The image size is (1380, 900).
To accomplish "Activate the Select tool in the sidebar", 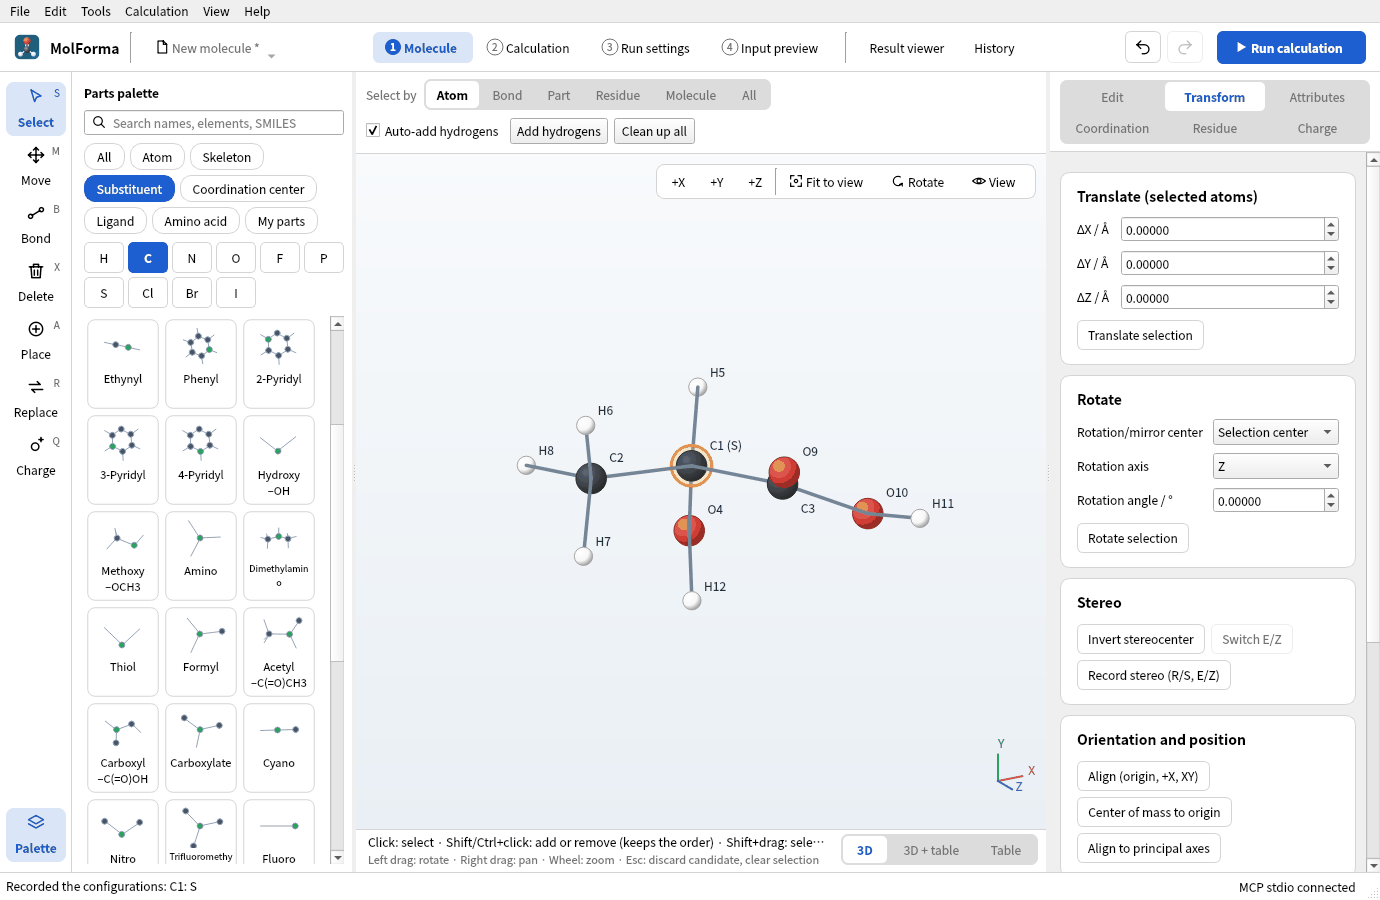I will (36, 108).
